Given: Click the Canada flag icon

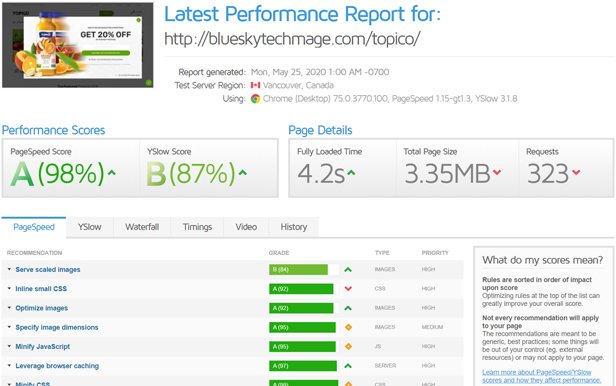Looking at the screenshot, I should [x=255, y=85].
